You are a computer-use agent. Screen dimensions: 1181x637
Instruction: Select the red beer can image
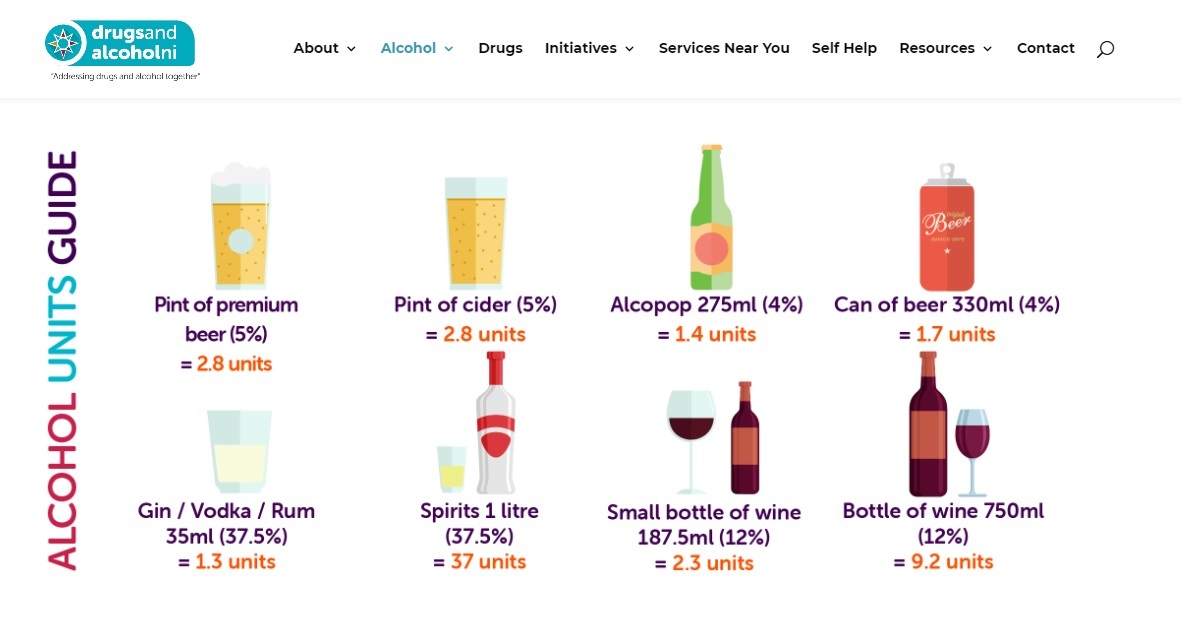[x=947, y=227]
